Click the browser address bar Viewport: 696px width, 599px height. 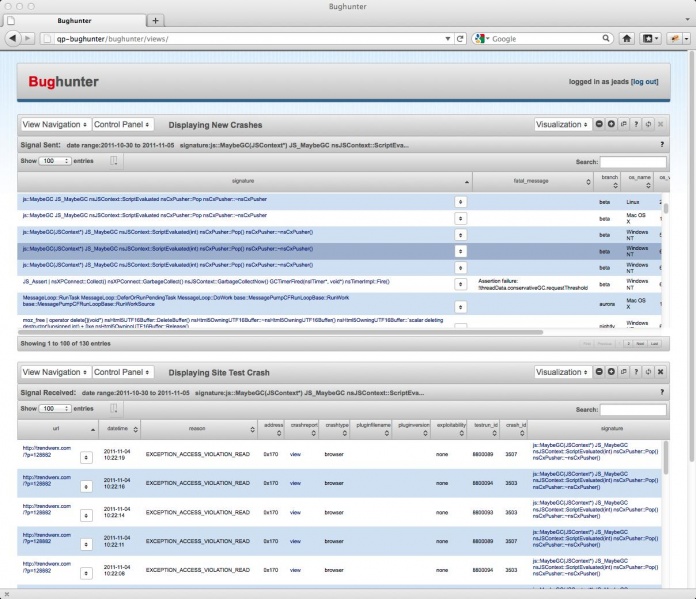249,39
